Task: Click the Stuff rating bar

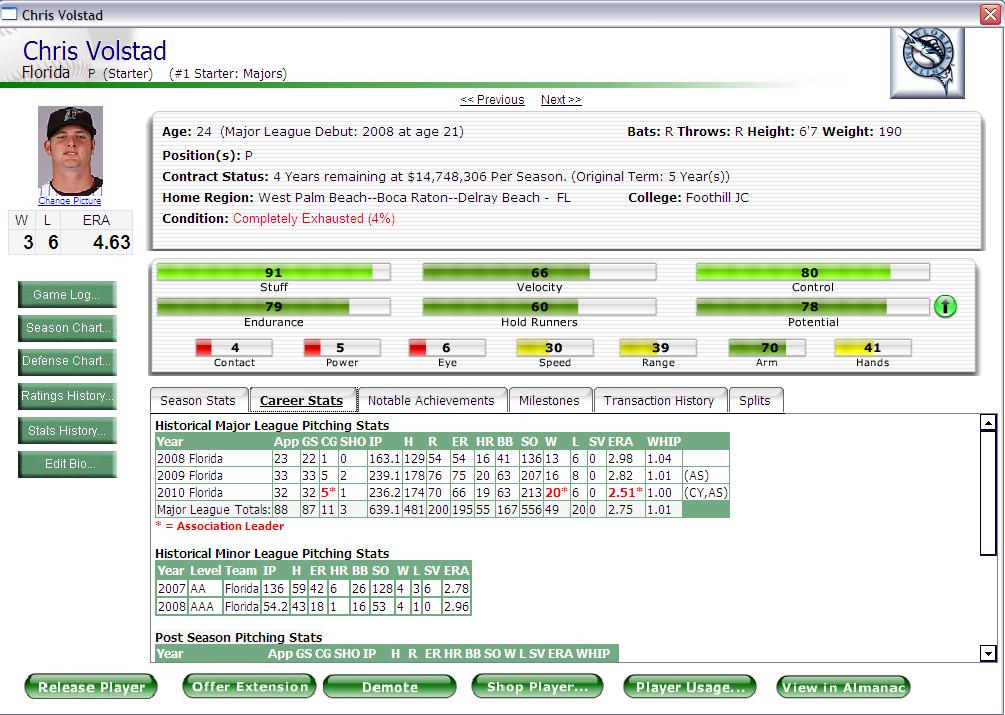Action: 274,272
